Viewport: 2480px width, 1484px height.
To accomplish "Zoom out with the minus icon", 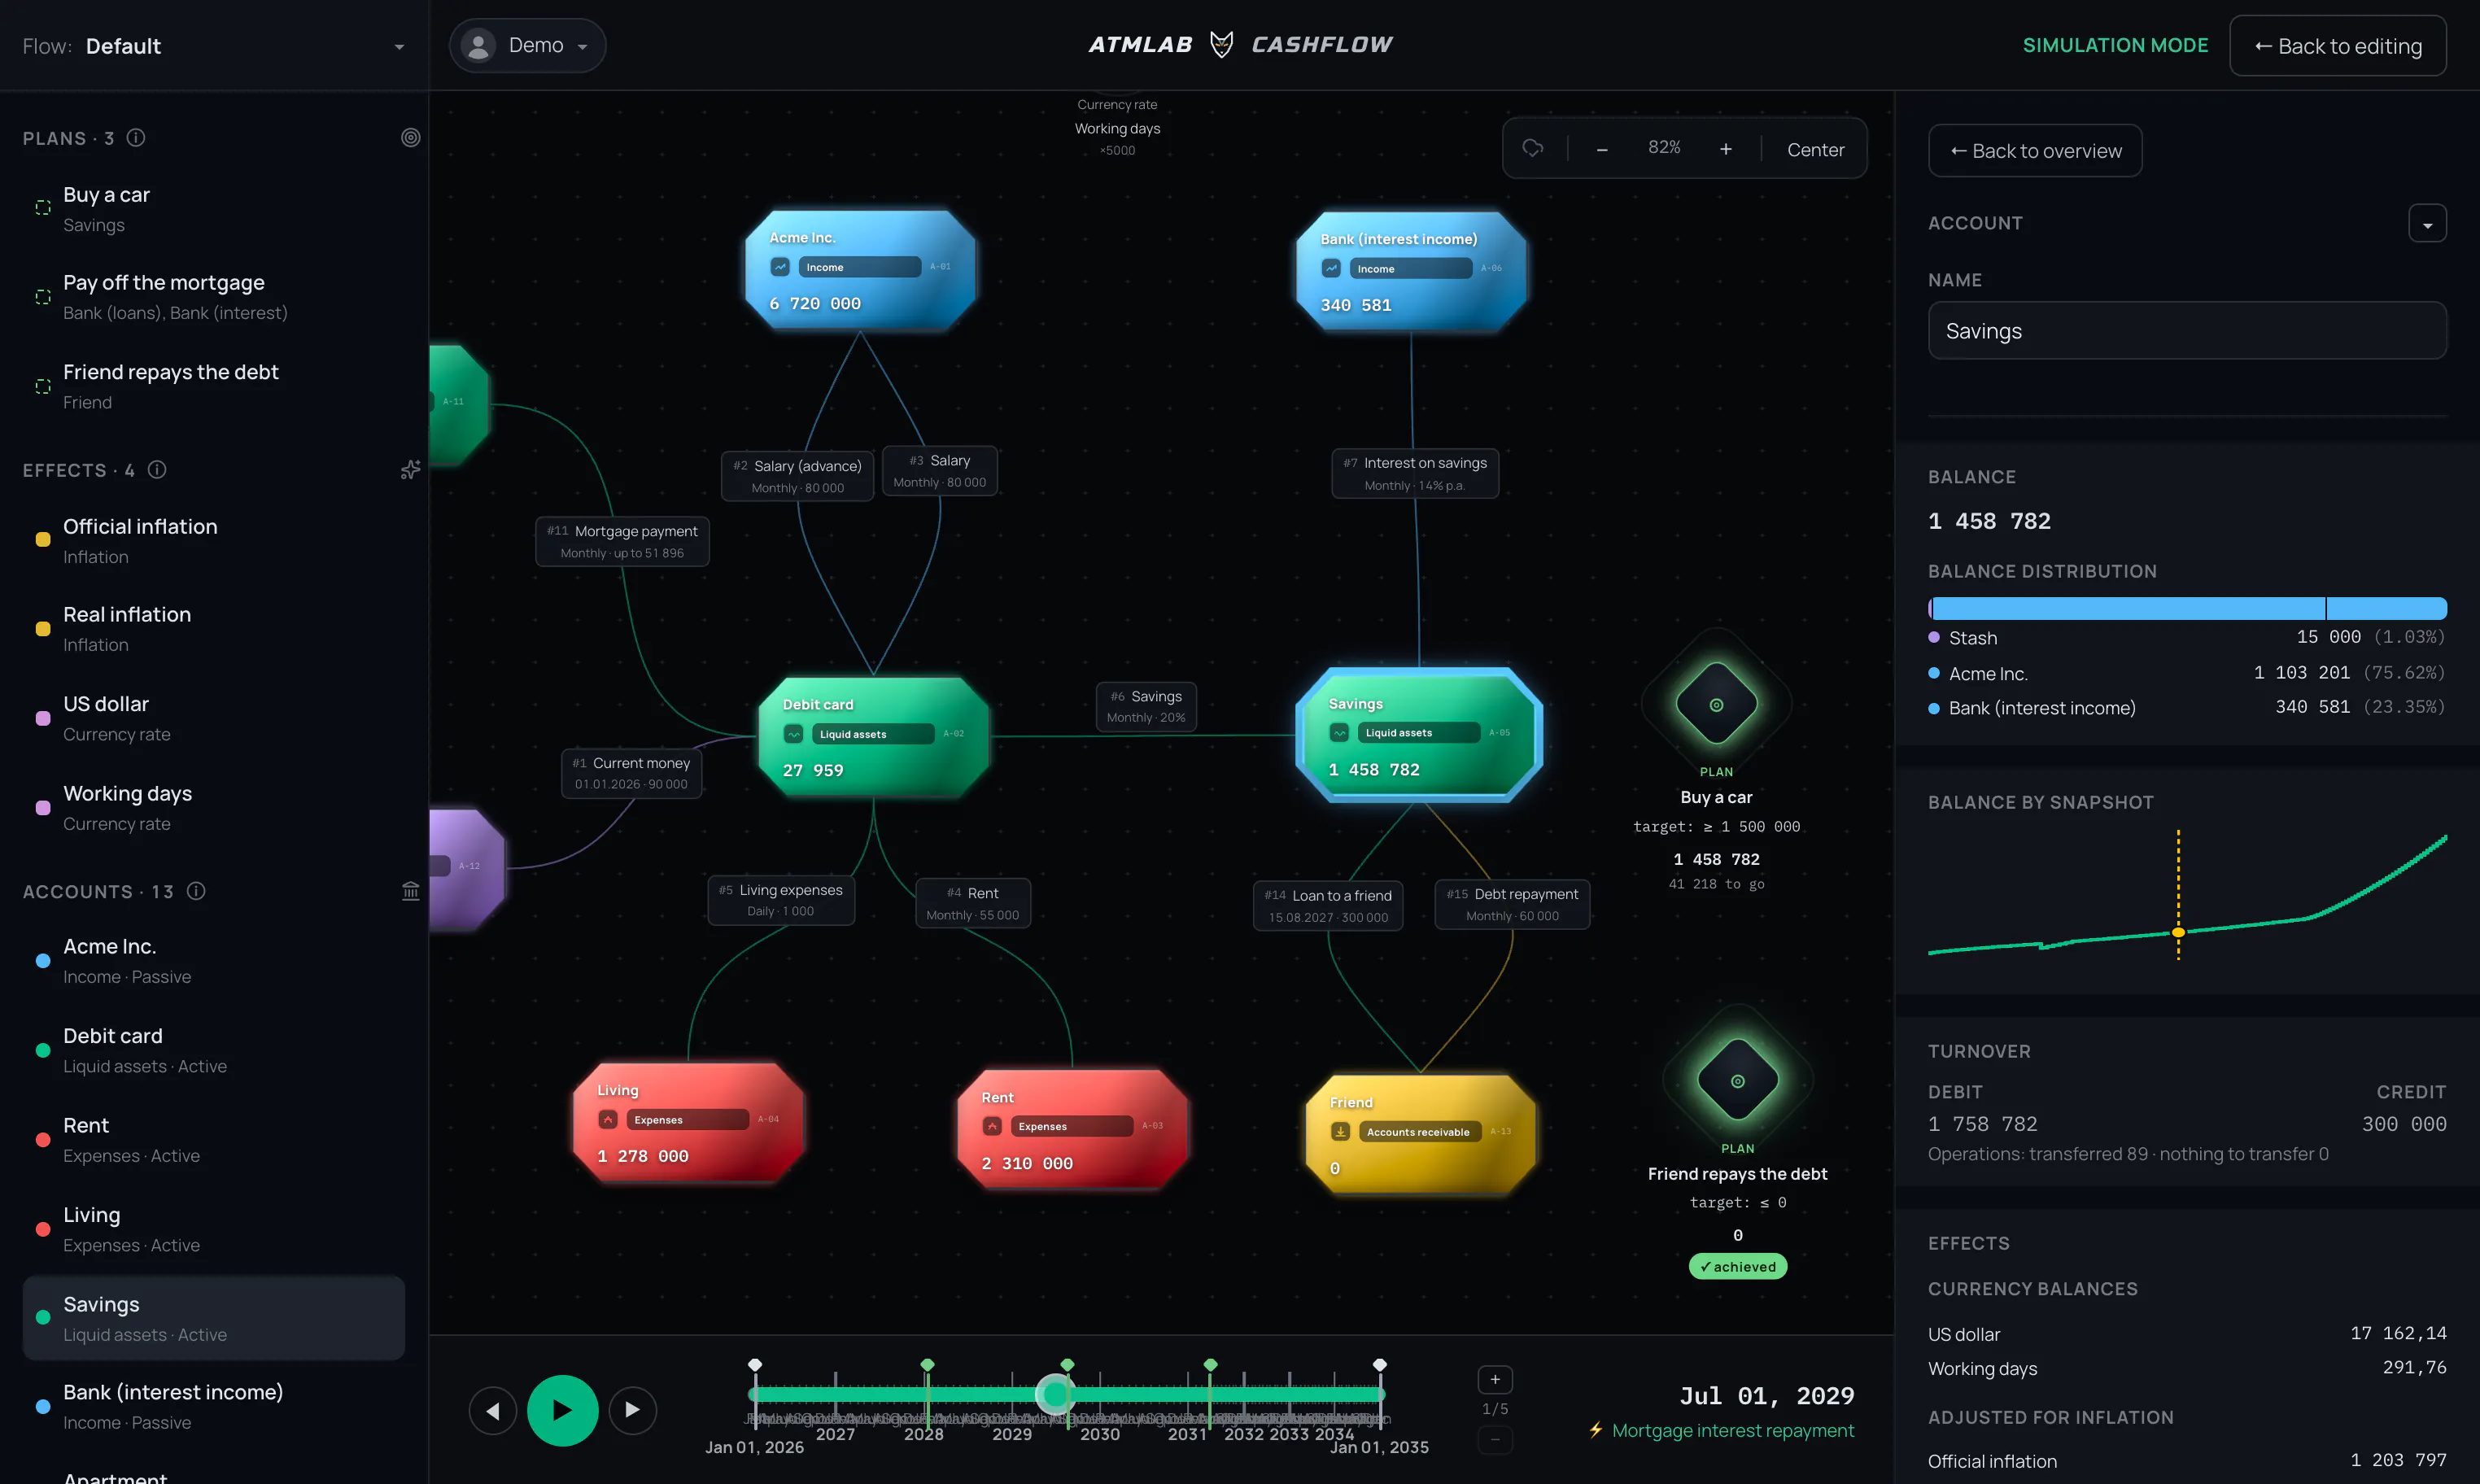I will tap(1602, 149).
